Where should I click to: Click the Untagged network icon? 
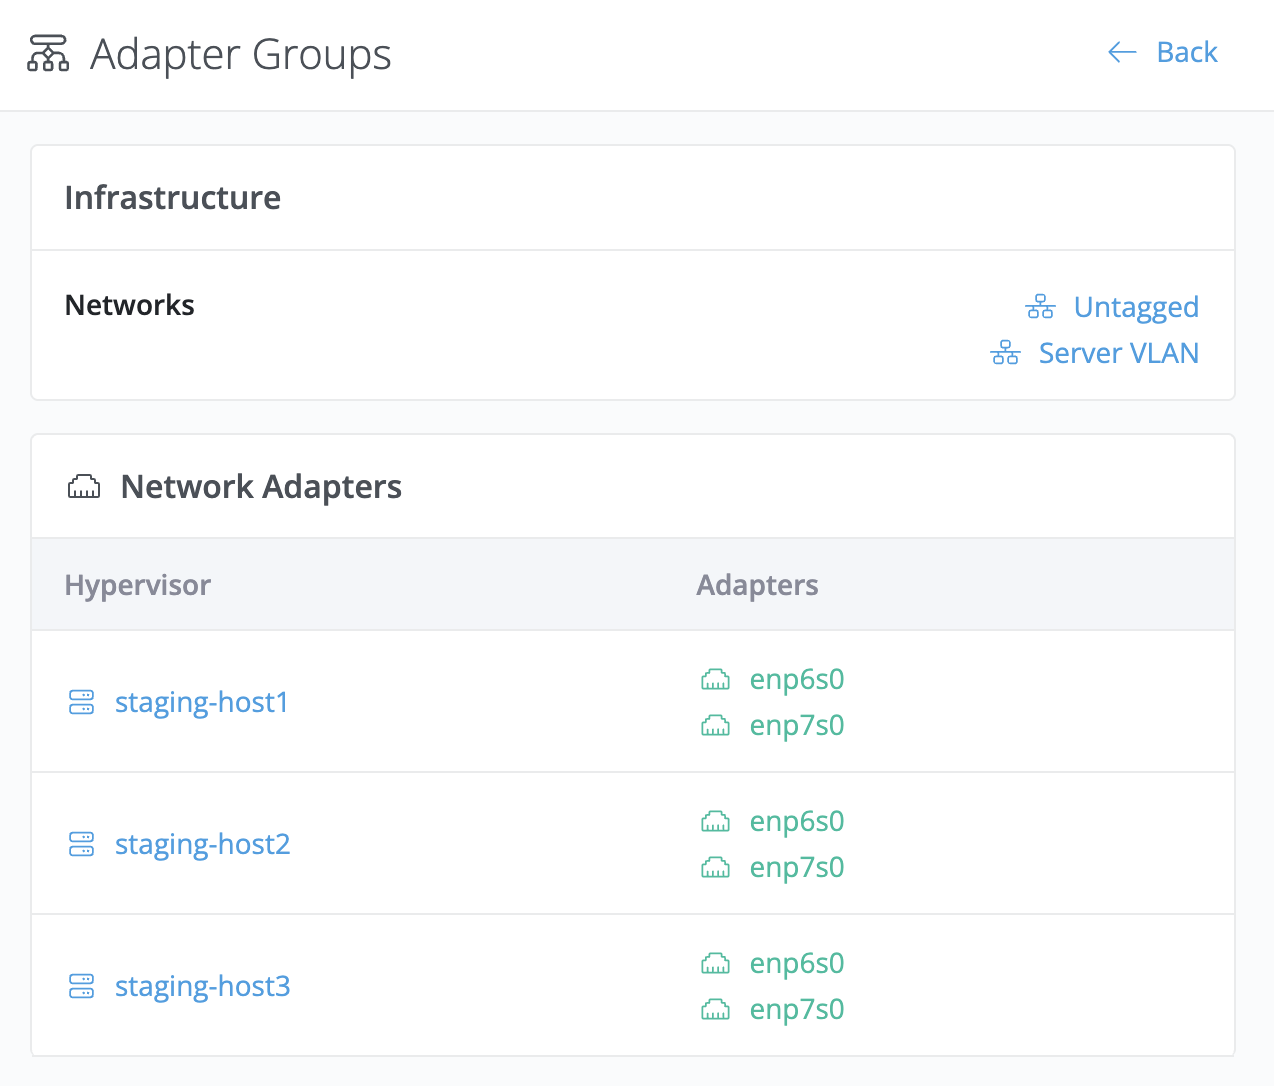click(x=1040, y=307)
